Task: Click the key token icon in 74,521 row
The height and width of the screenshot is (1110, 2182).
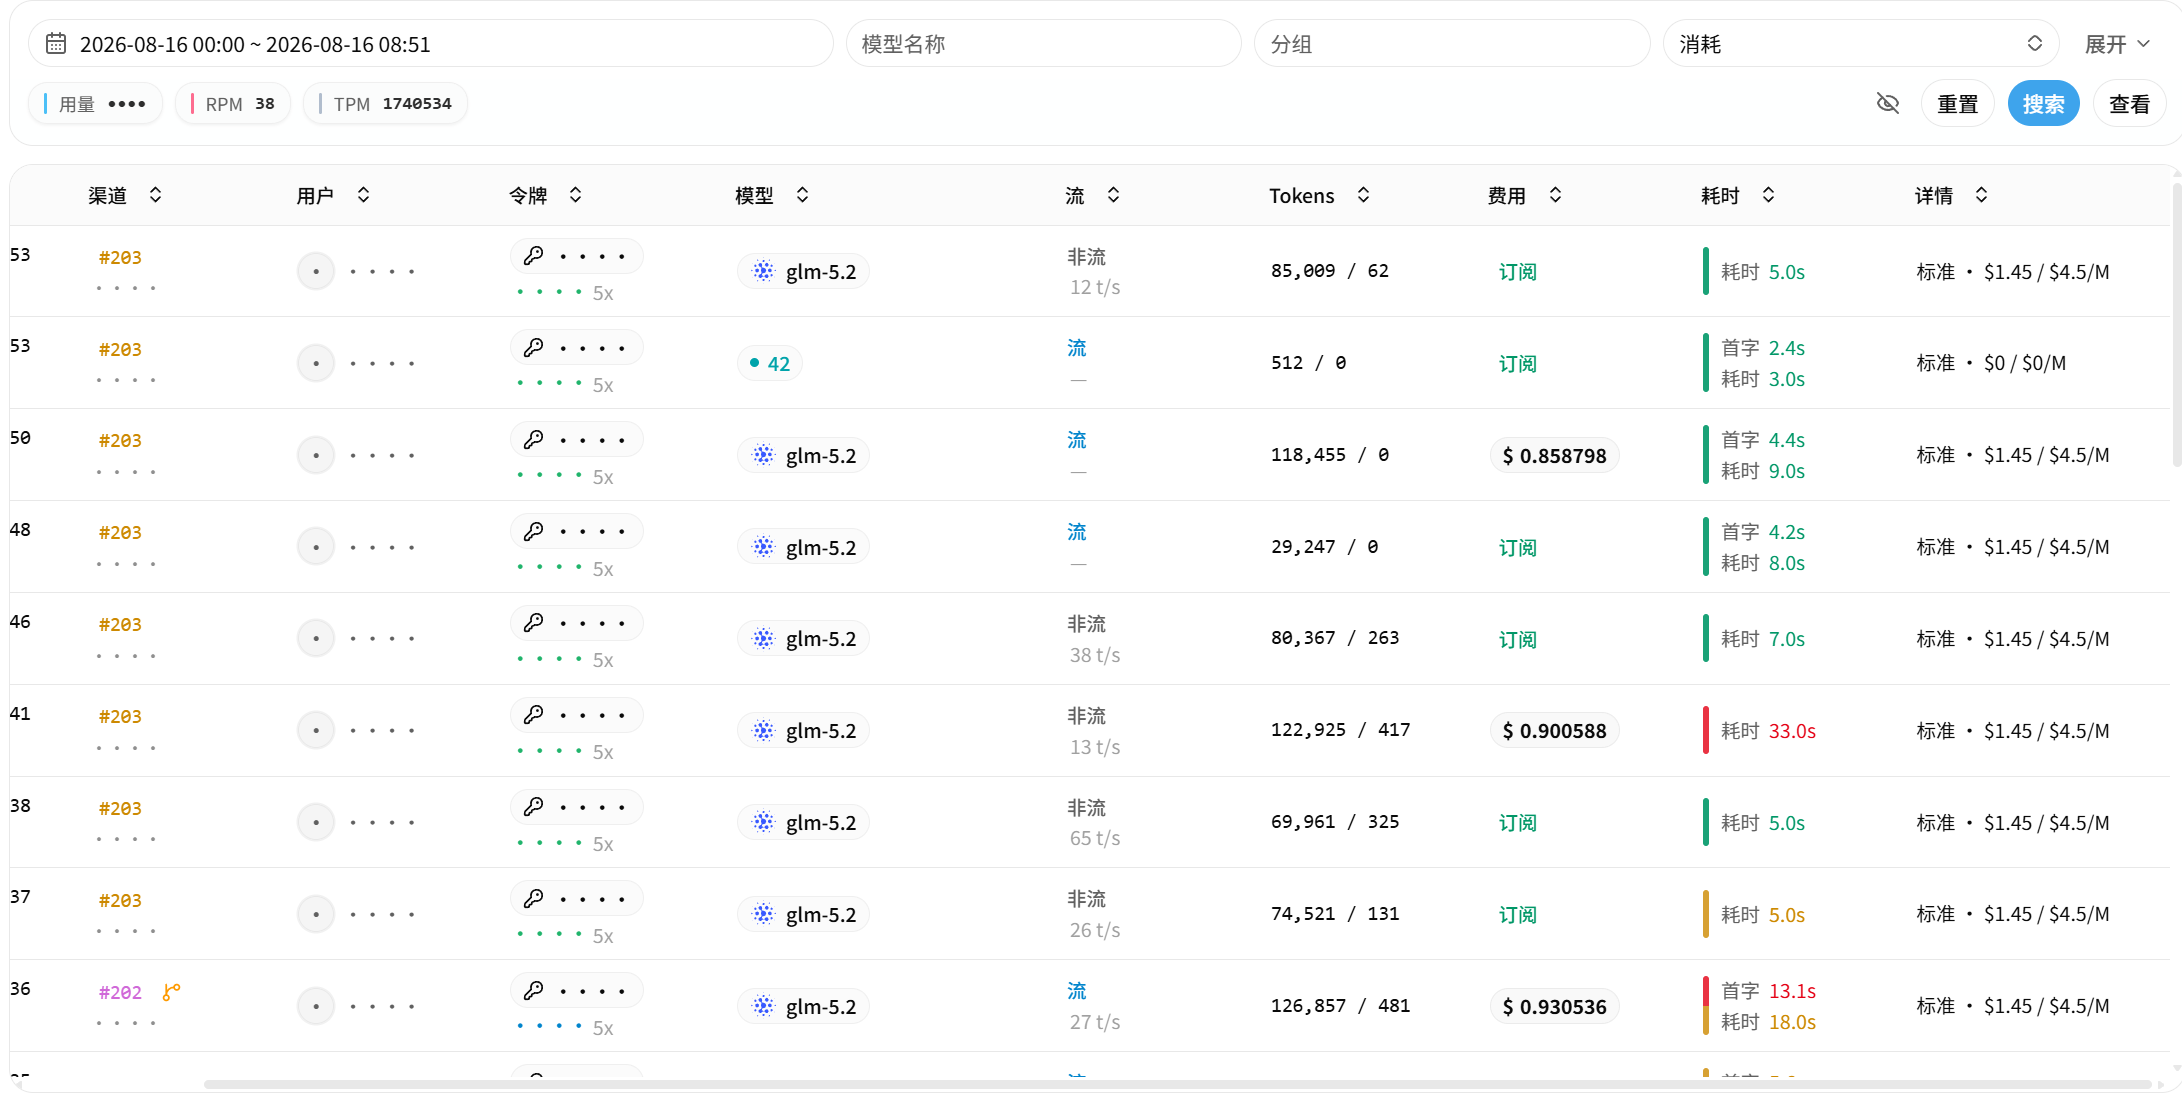Action: (534, 899)
